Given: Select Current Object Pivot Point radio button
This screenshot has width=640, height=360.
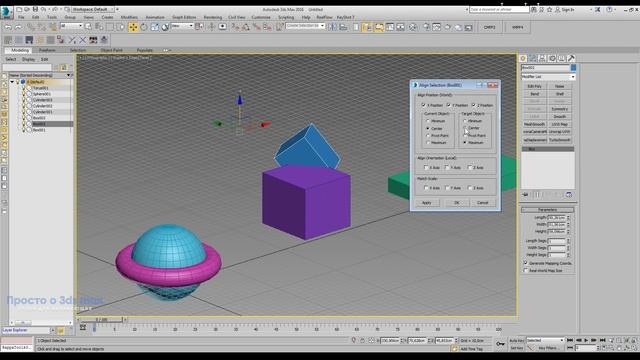Looking at the screenshot, I should click(x=428, y=136).
